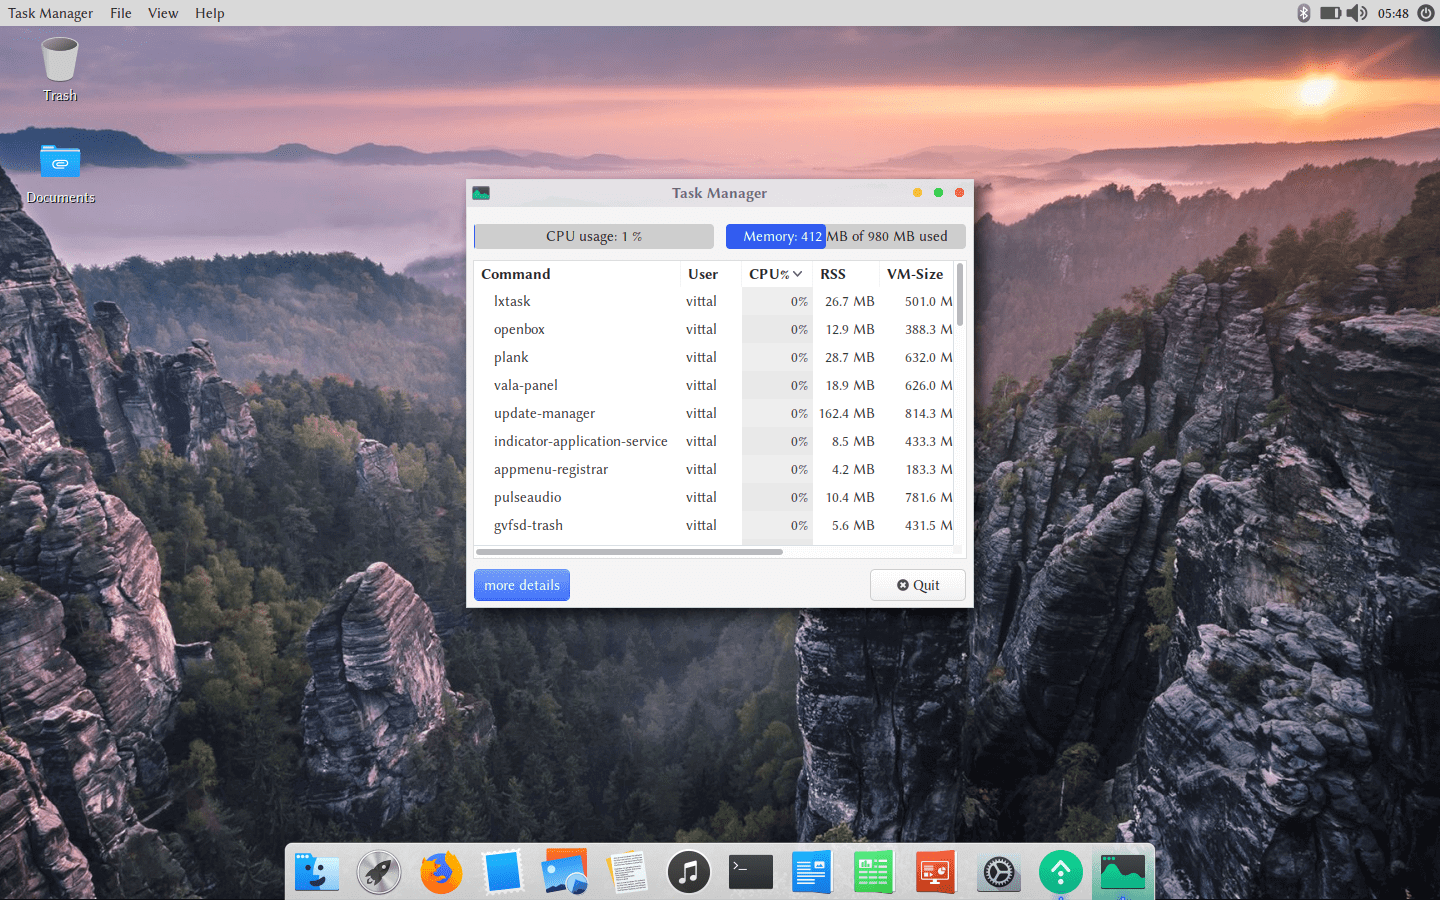The width and height of the screenshot is (1440, 900).
Task: Click the clock showing 05:48
Action: click(x=1393, y=13)
